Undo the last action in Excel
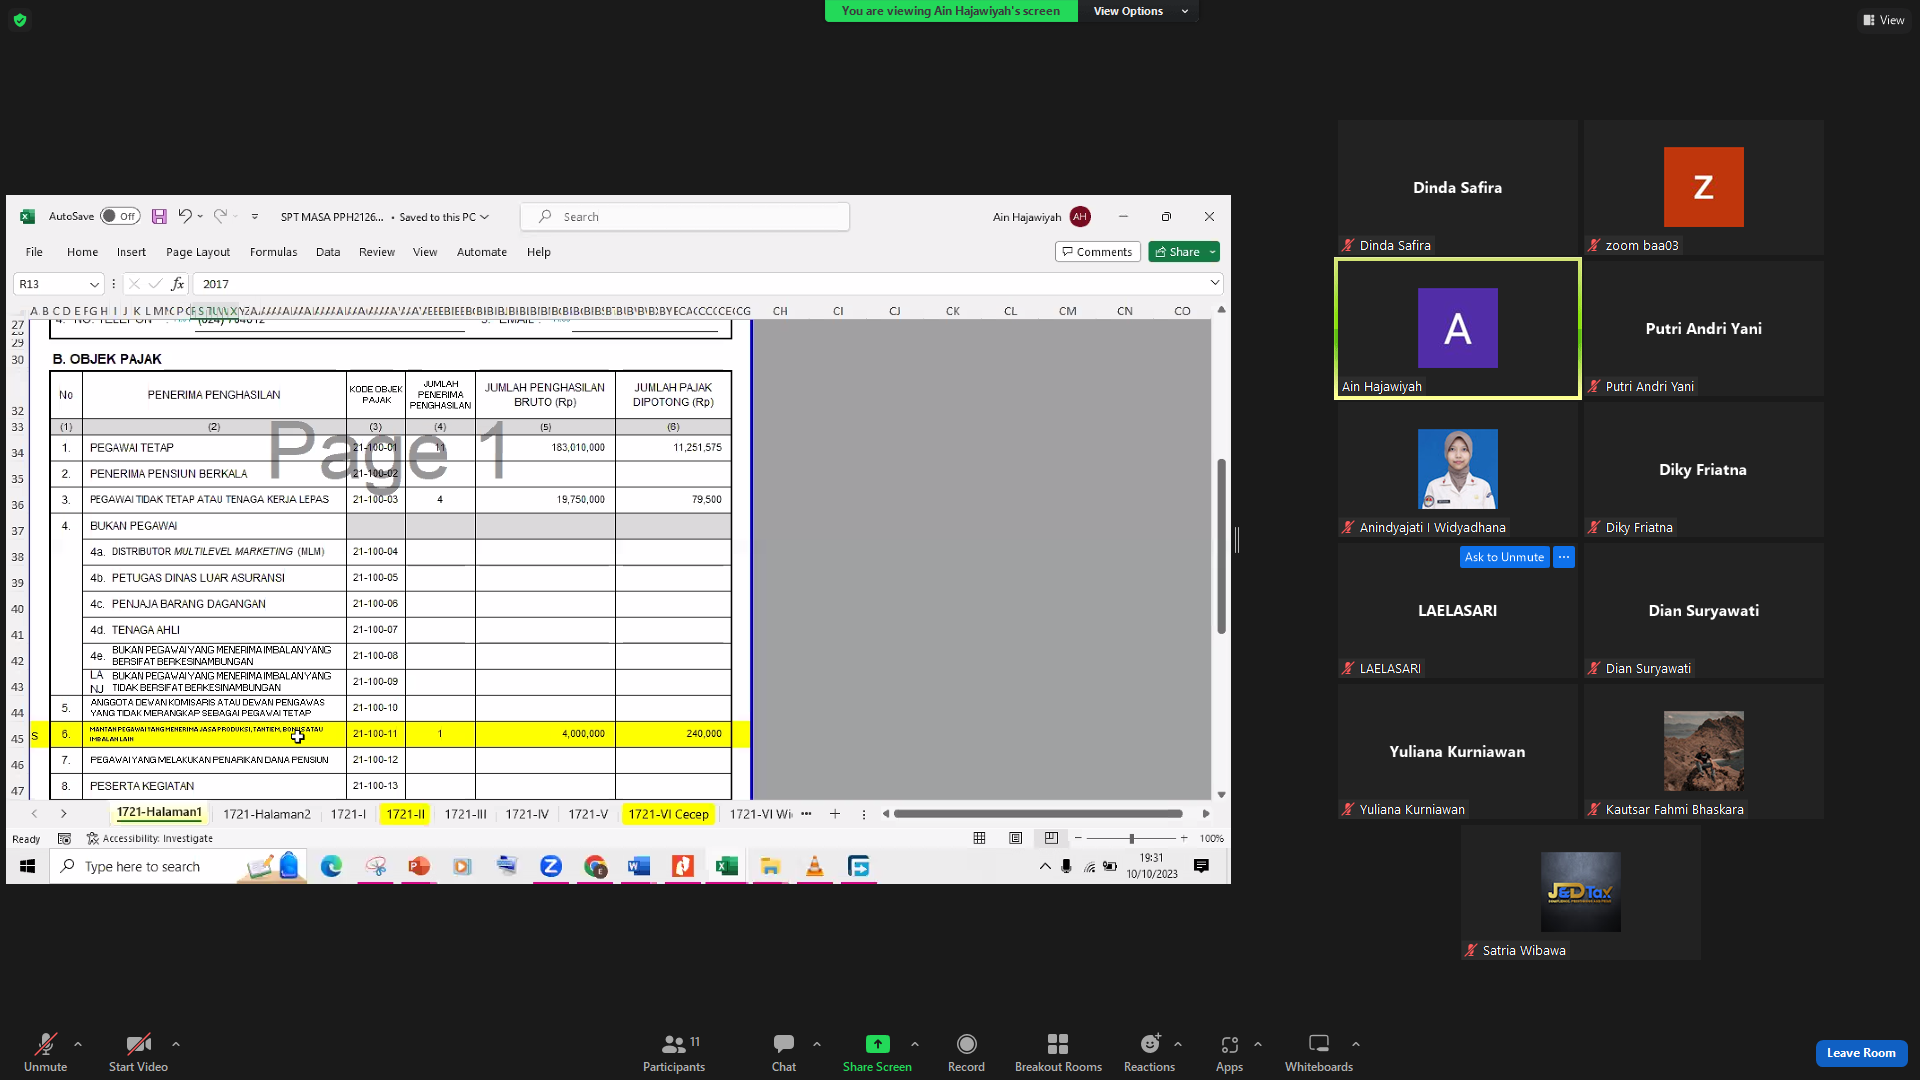Image resolution: width=1920 pixels, height=1080 pixels. click(x=184, y=216)
